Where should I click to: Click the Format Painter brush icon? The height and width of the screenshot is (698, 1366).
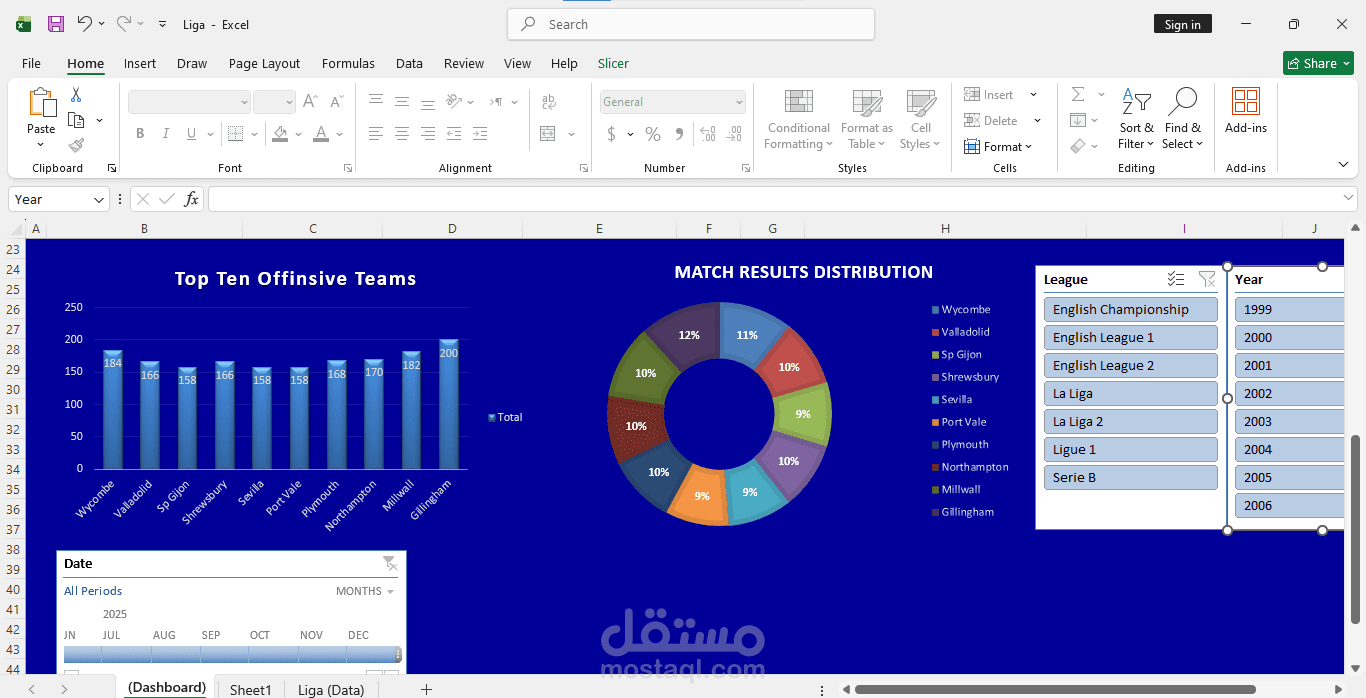[76, 145]
